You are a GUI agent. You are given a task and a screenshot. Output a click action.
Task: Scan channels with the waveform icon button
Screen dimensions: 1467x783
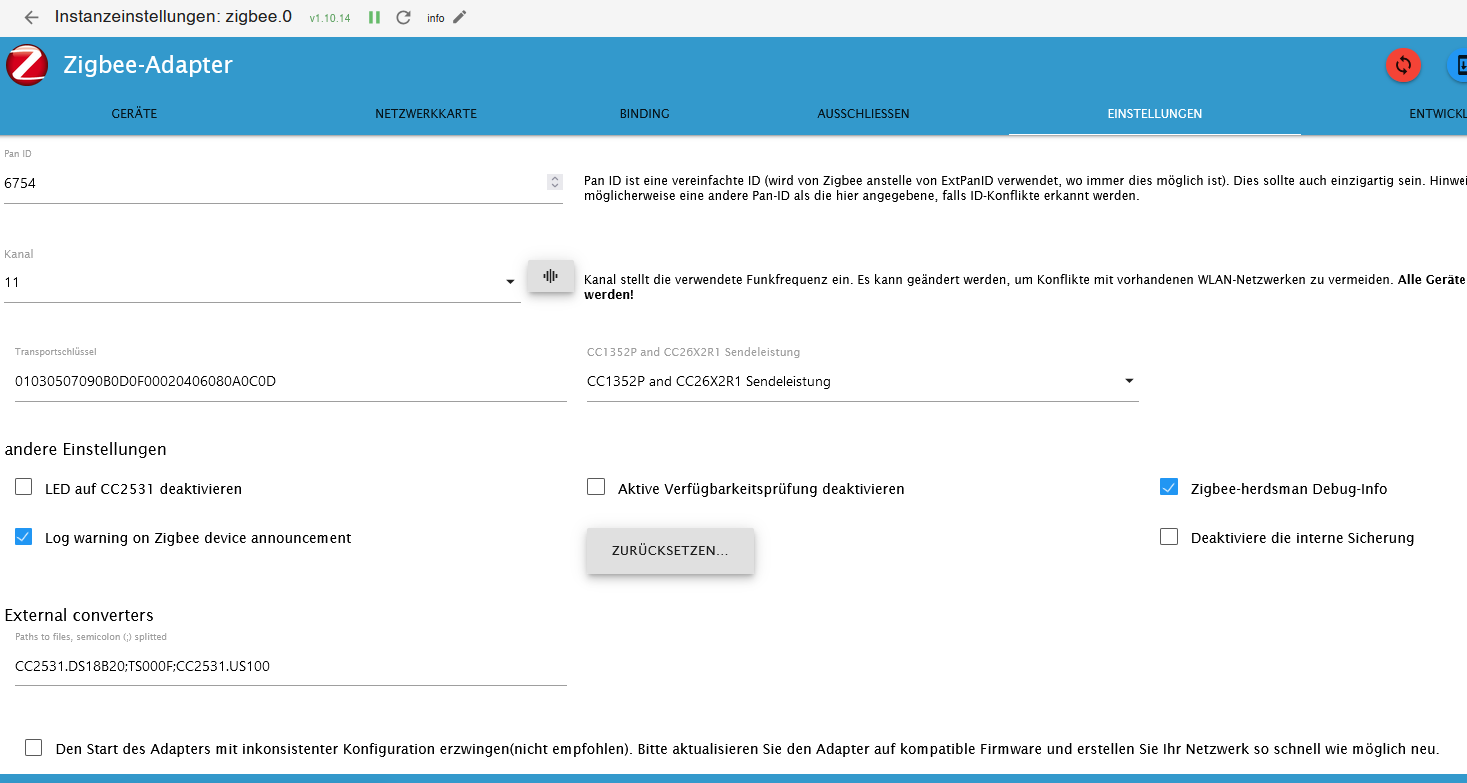(x=551, y=276)
